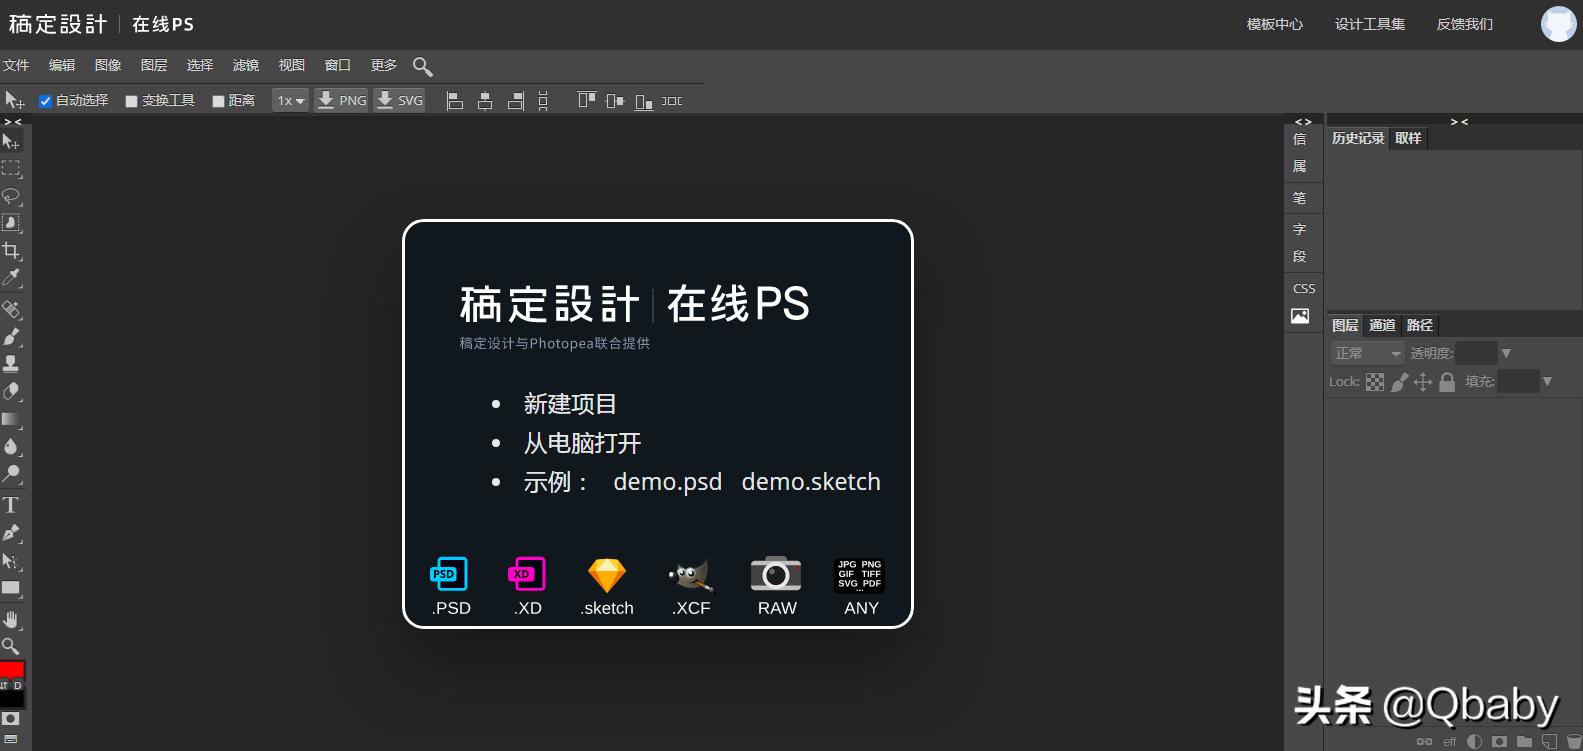Enable the 距离 checkbox

tap(218, 101)
